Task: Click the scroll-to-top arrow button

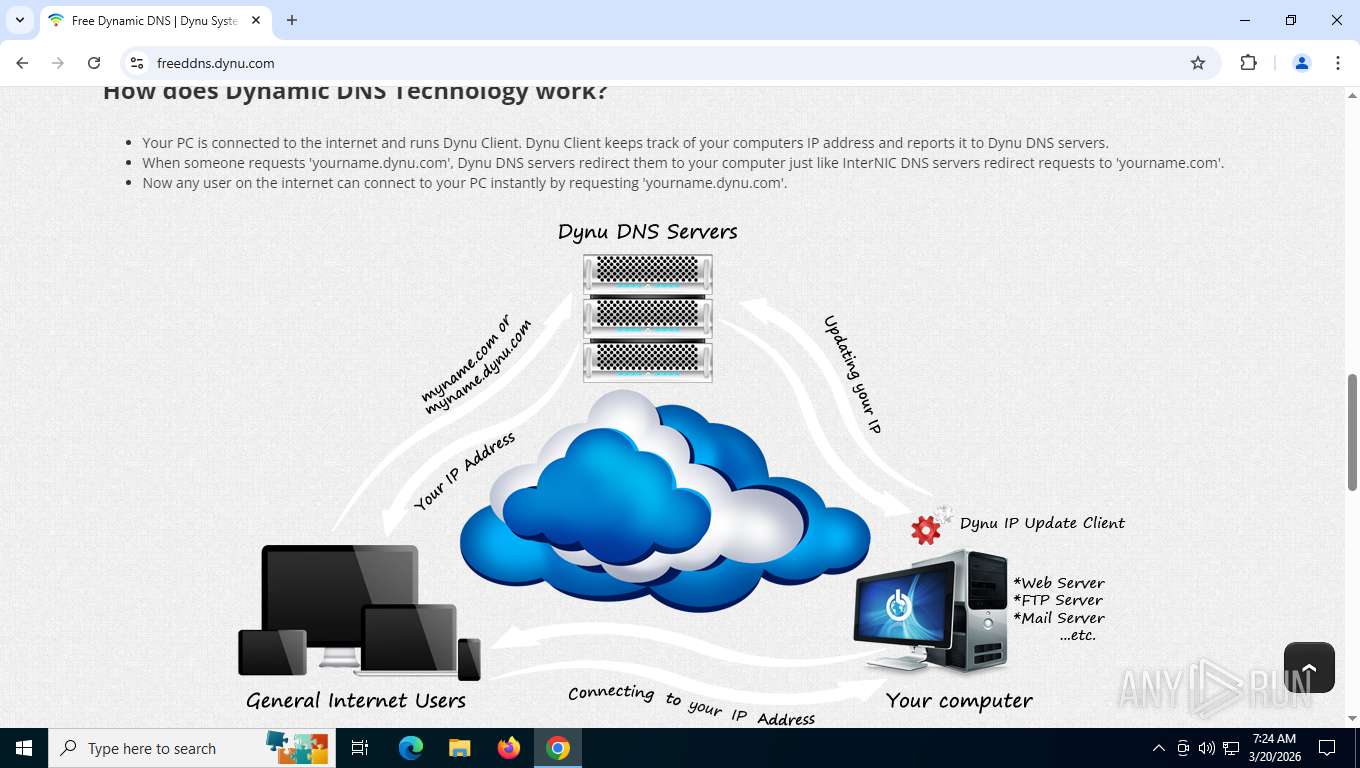Action: coord(1309,667)
